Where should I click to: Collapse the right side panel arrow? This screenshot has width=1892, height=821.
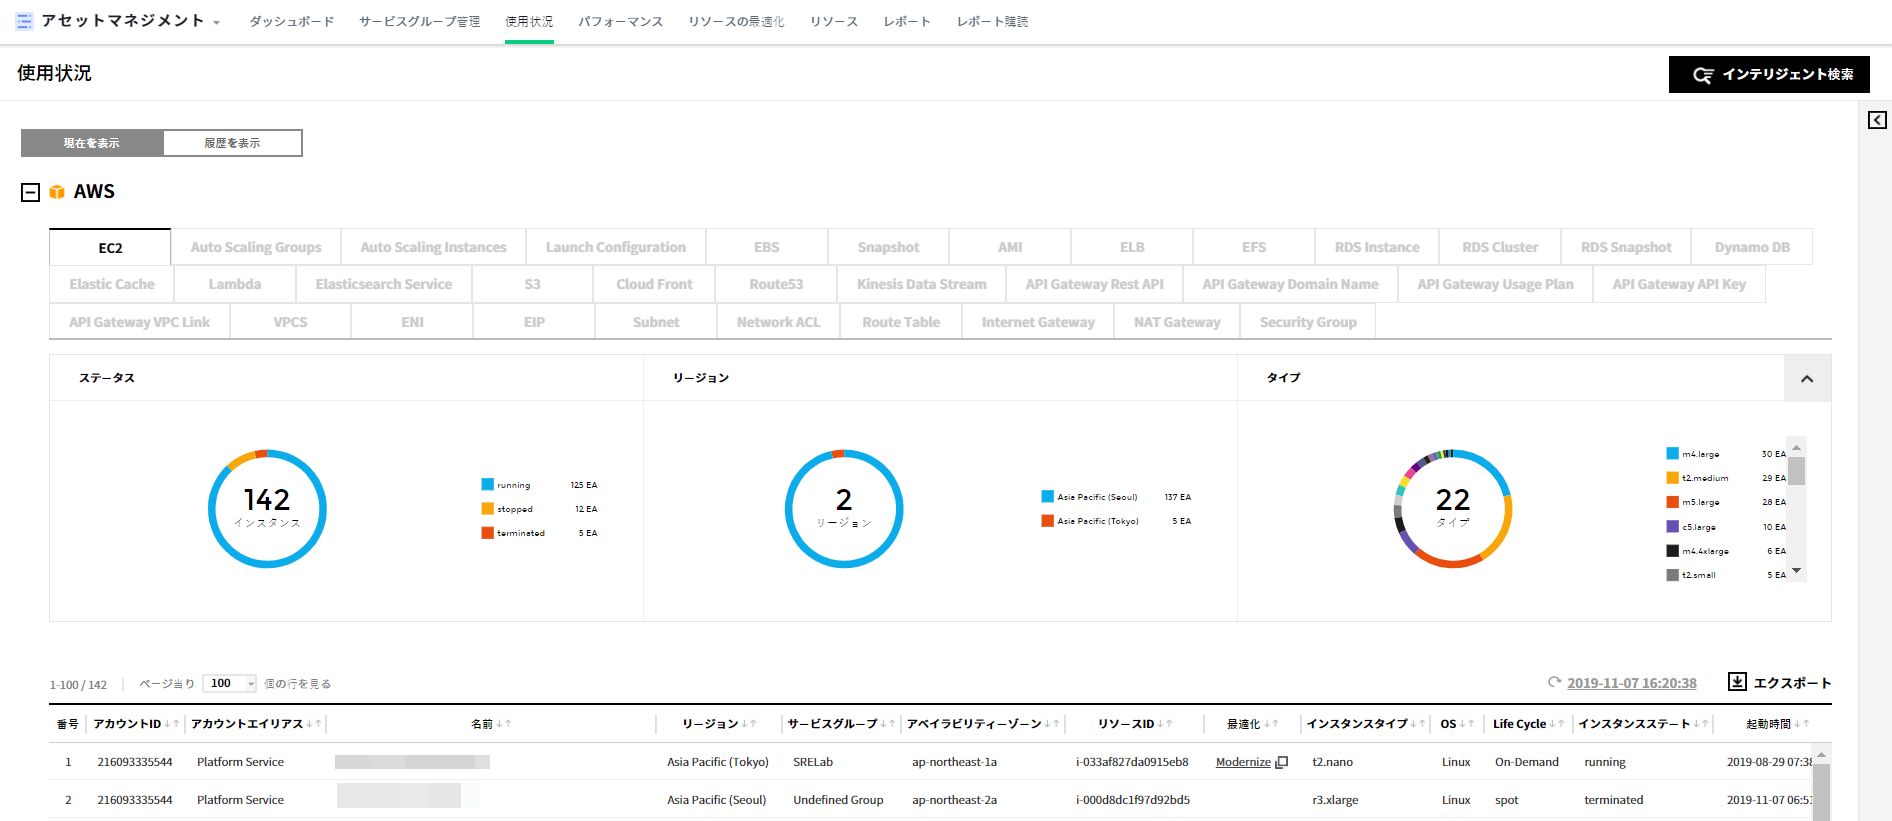[x=1877, y=120]
